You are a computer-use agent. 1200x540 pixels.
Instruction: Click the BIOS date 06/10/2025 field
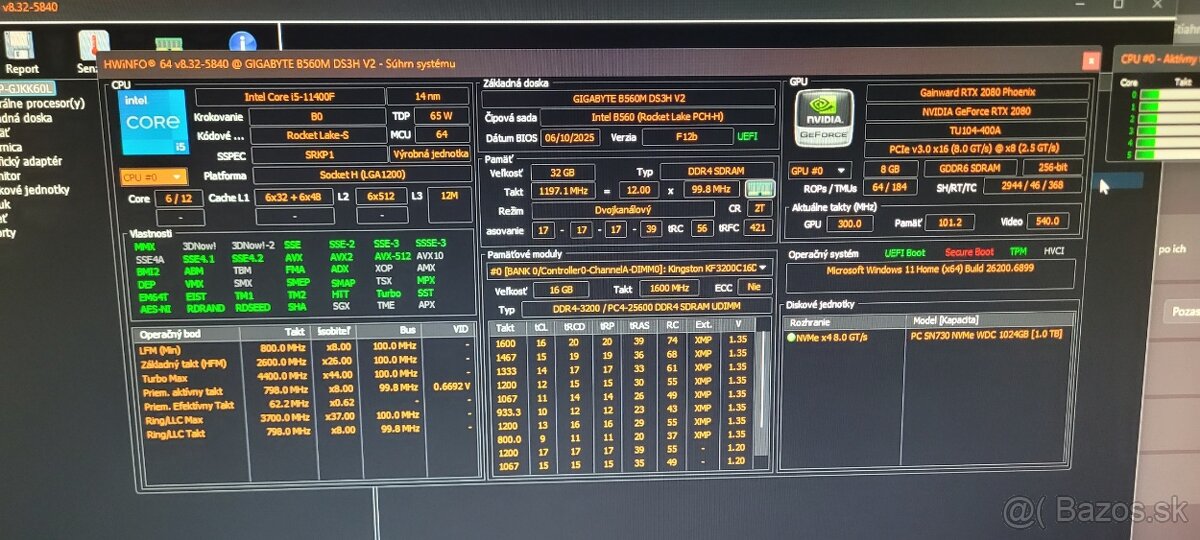pyautogui.click(x=571, y=138)
